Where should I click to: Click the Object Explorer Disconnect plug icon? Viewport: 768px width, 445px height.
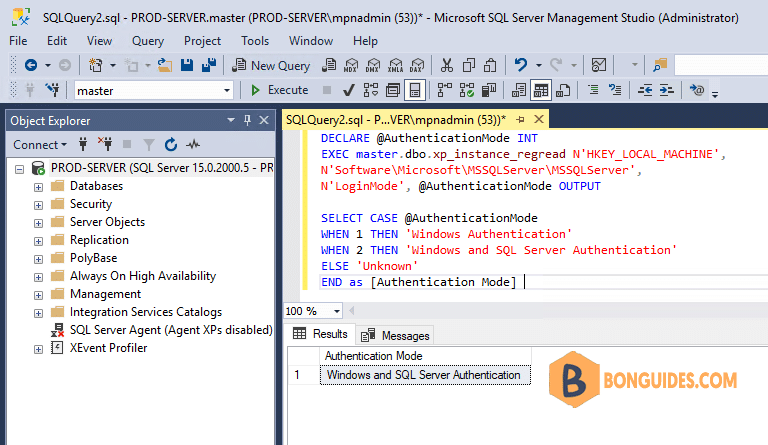coord(105,144)
